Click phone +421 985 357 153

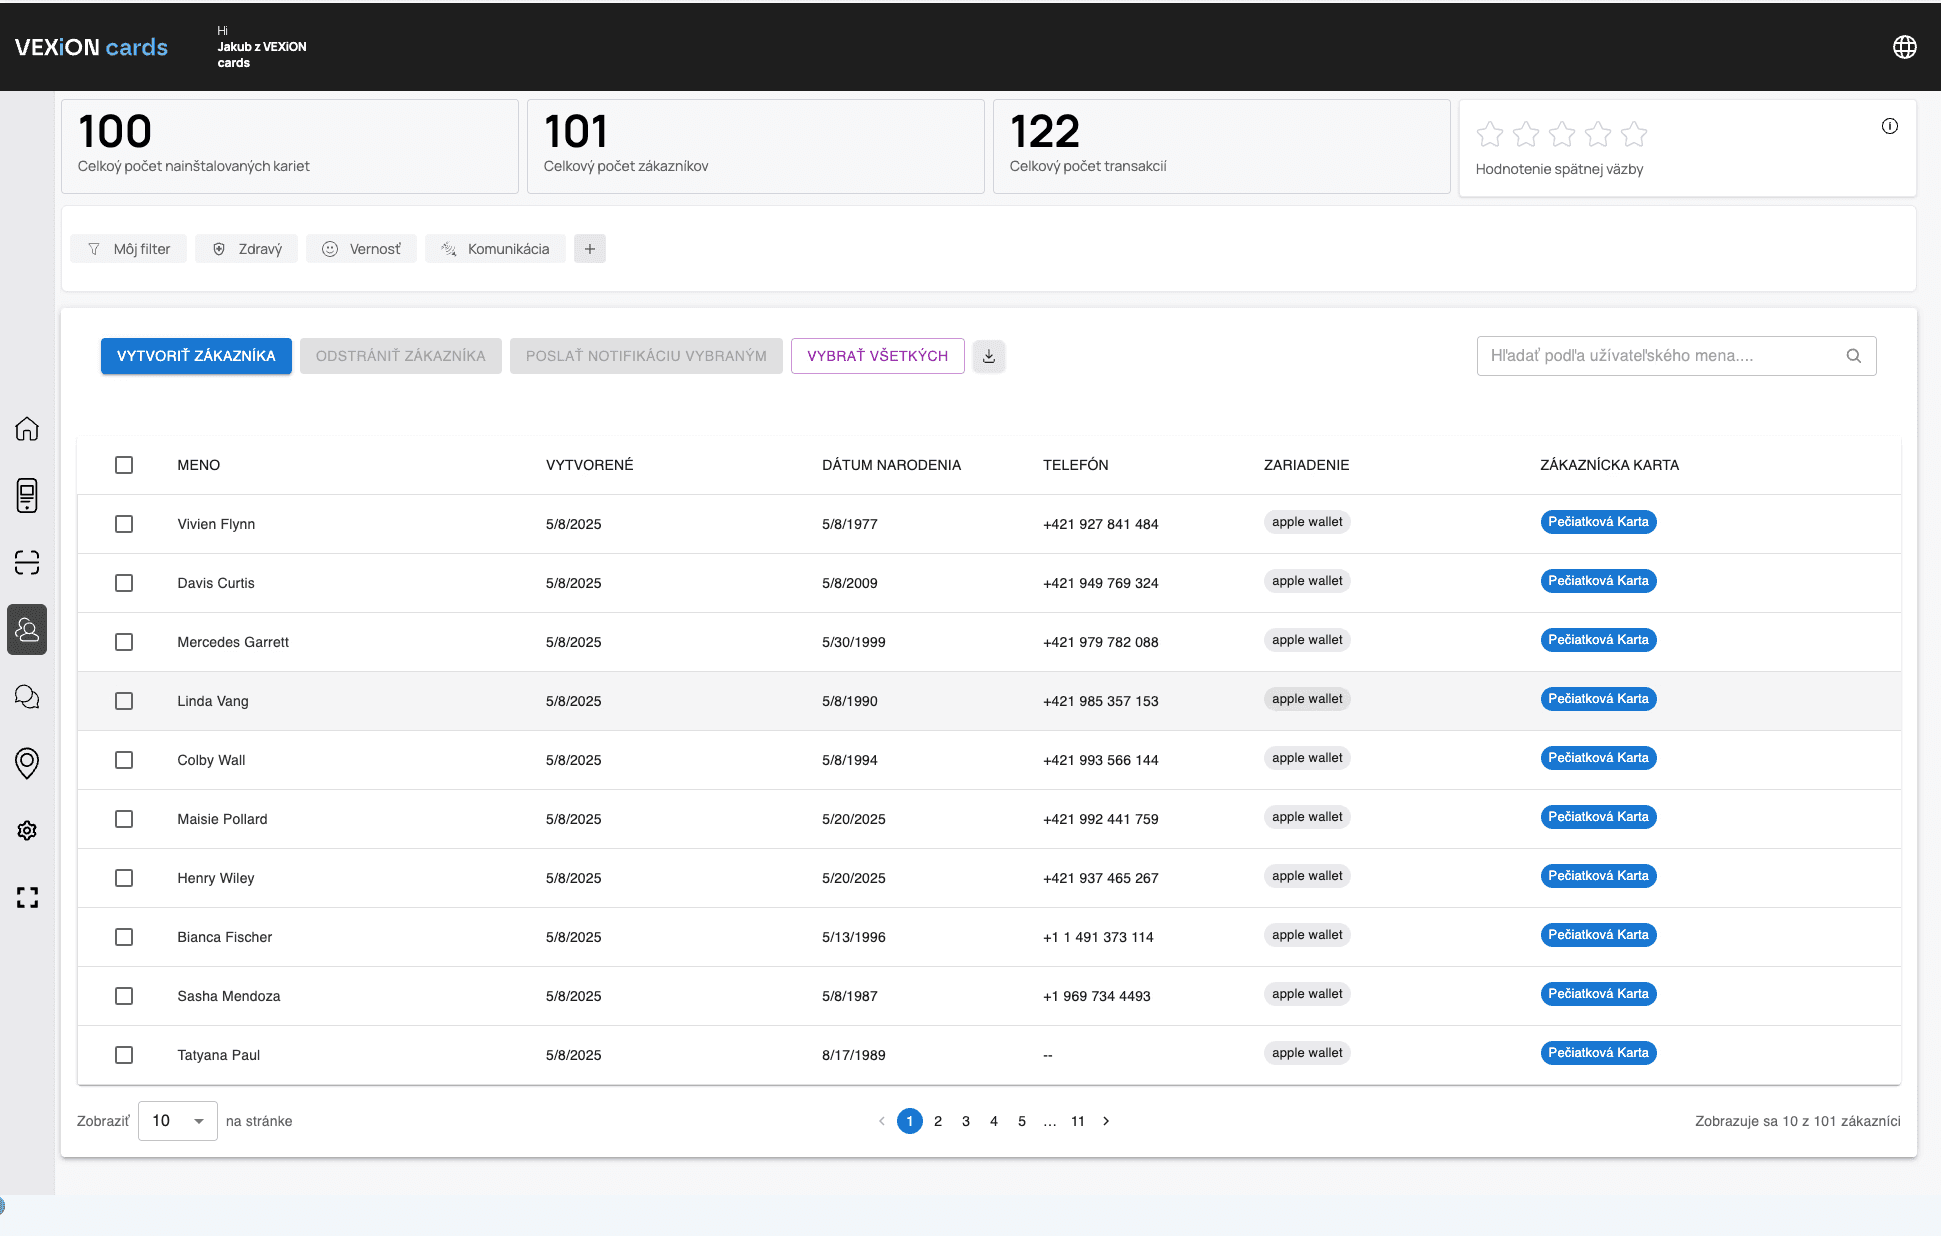pyautogui.click(x=1100, y=701)
